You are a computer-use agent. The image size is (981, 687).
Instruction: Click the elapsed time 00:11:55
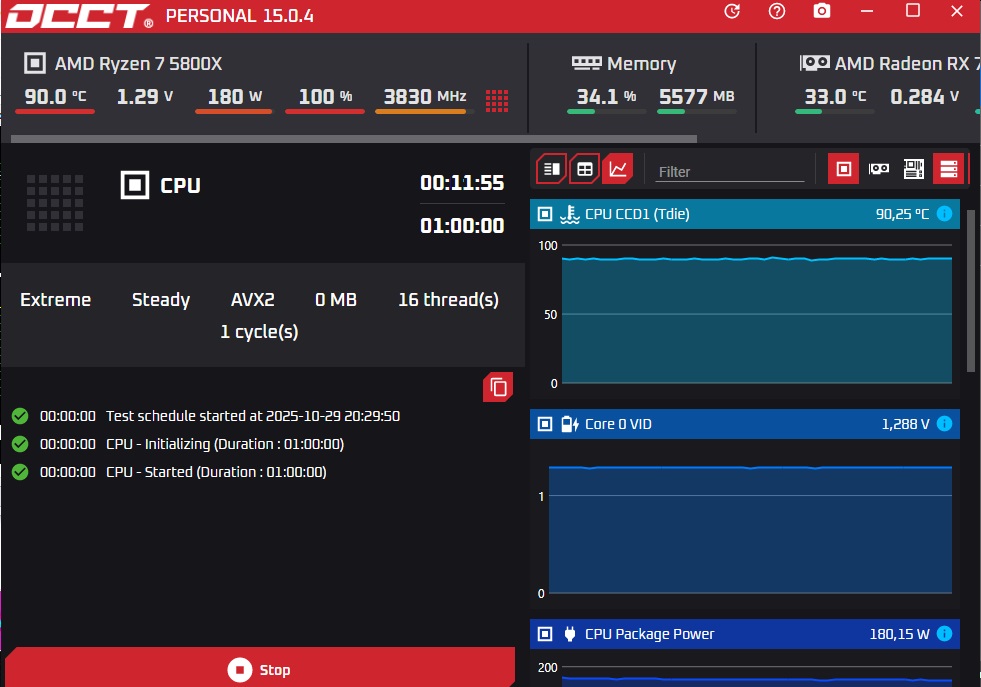click(x=462, y=183)
